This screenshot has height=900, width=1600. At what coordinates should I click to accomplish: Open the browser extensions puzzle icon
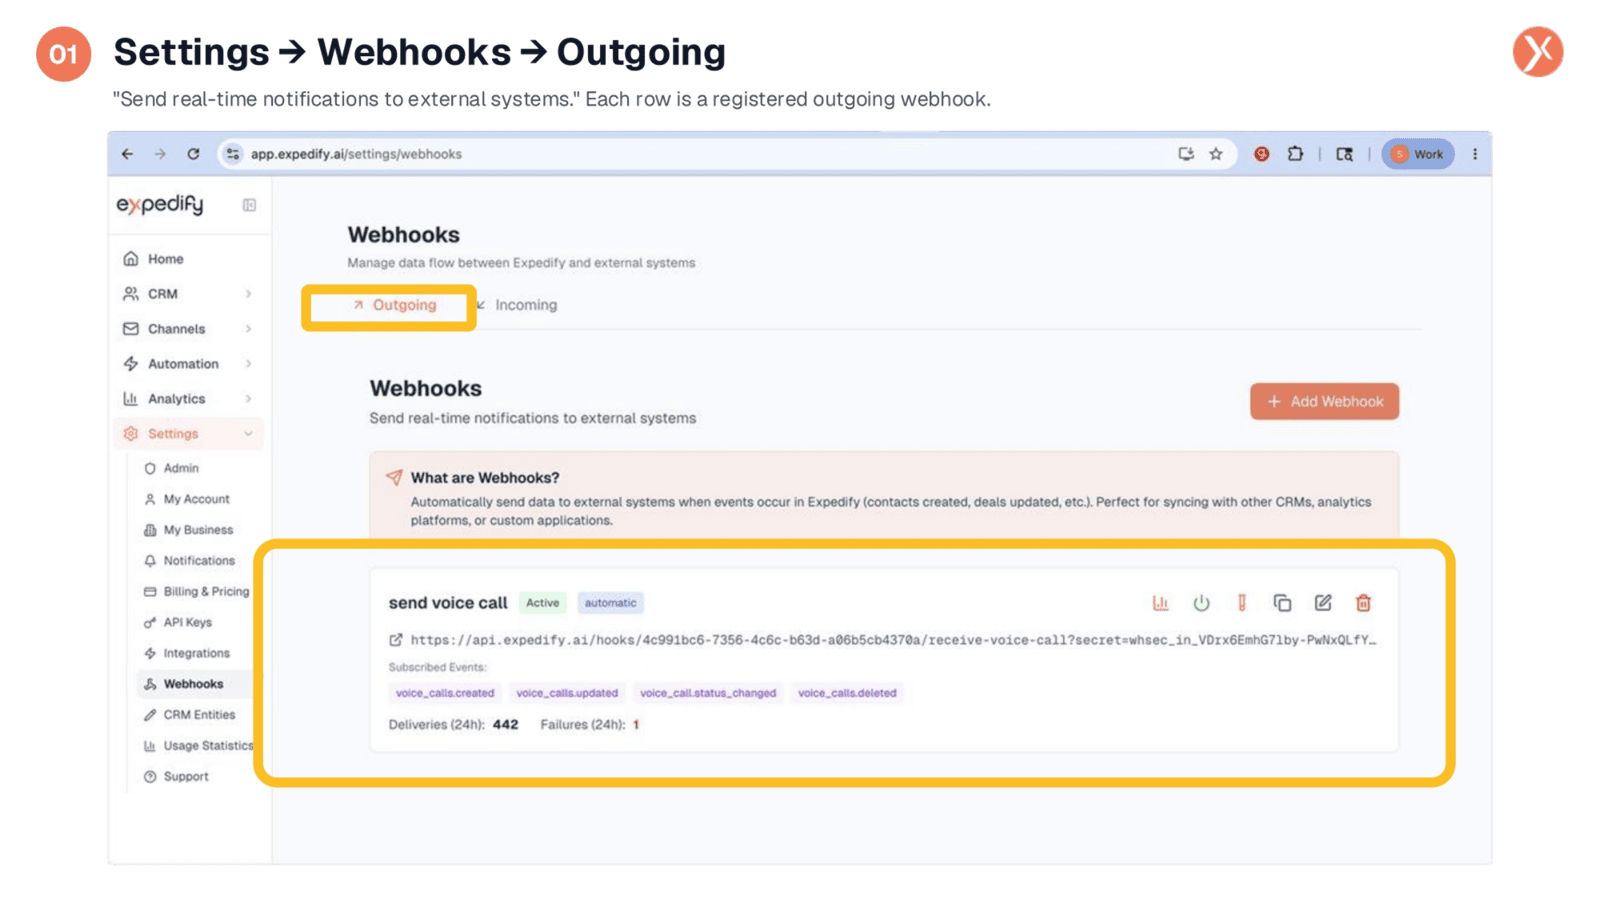click(1295, 154)
